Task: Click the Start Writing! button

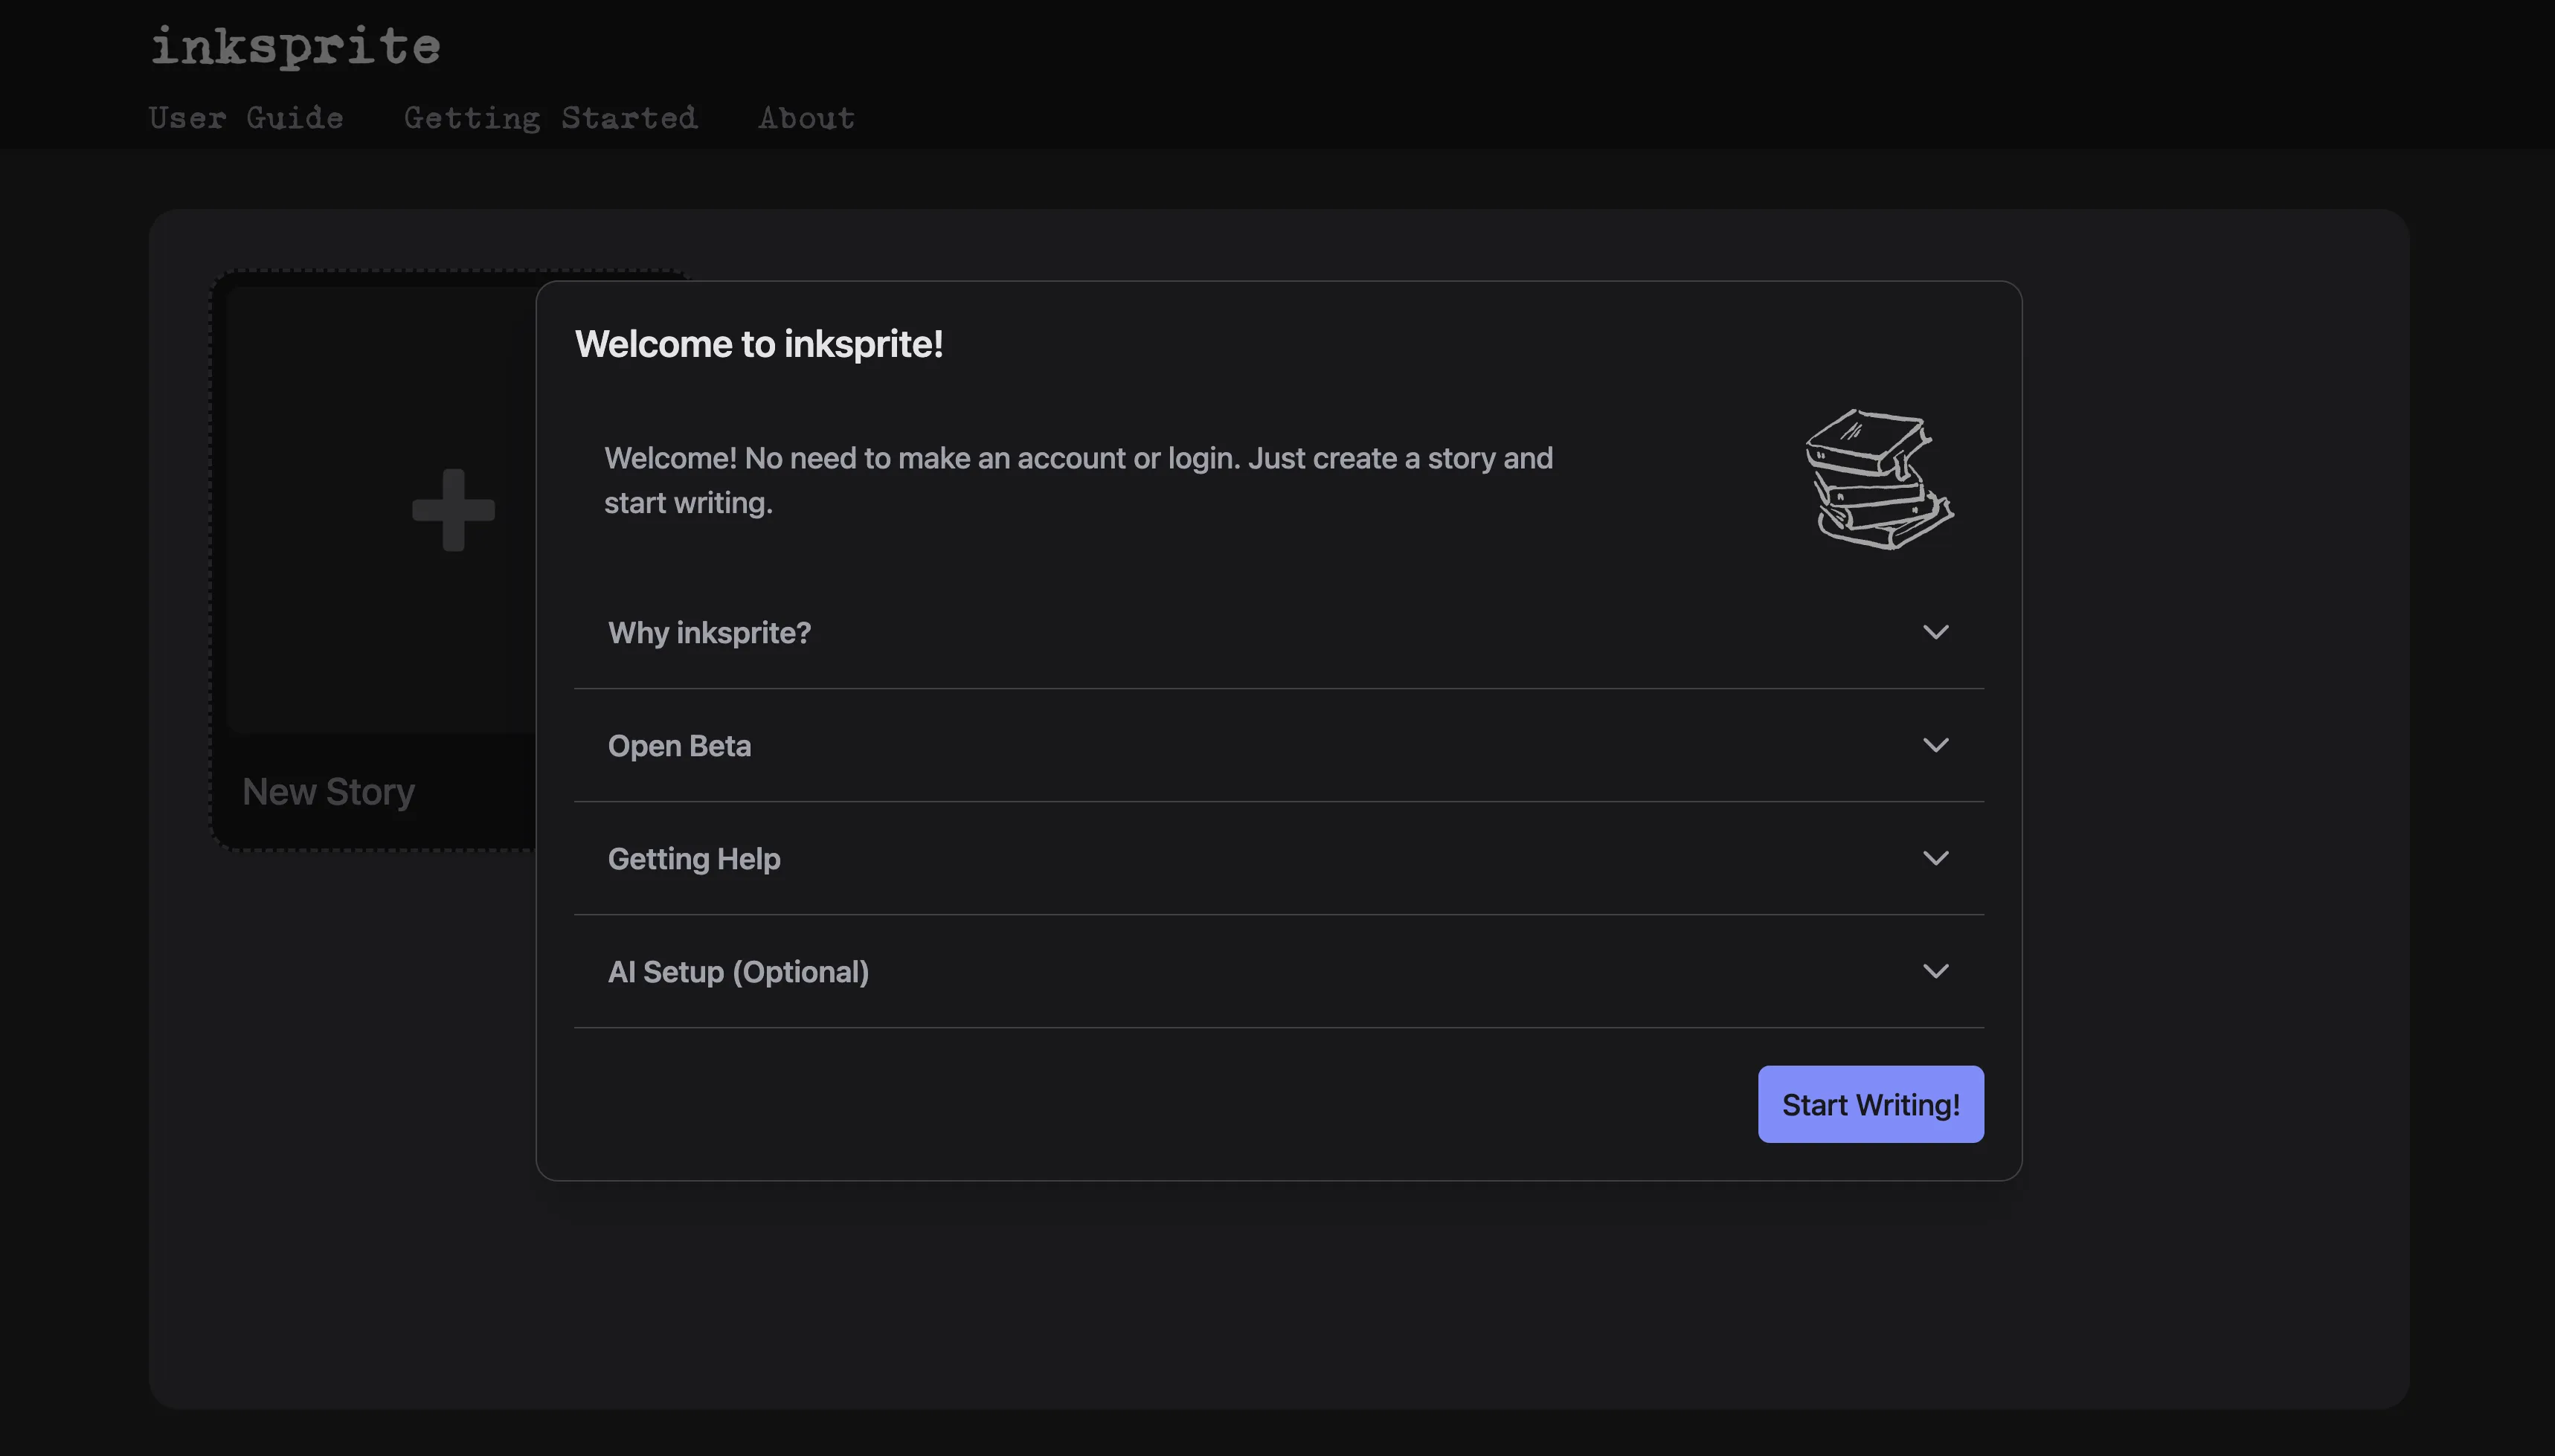Action: 1869,1103
